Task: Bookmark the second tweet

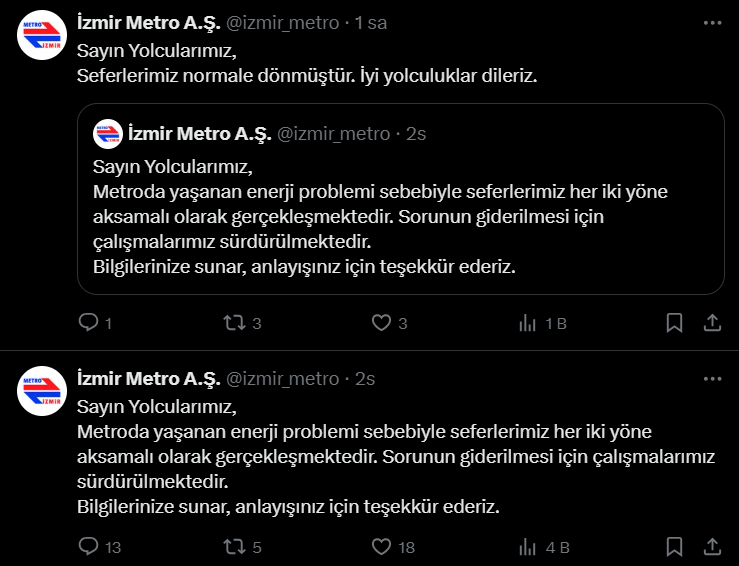Action: point(674,547)
